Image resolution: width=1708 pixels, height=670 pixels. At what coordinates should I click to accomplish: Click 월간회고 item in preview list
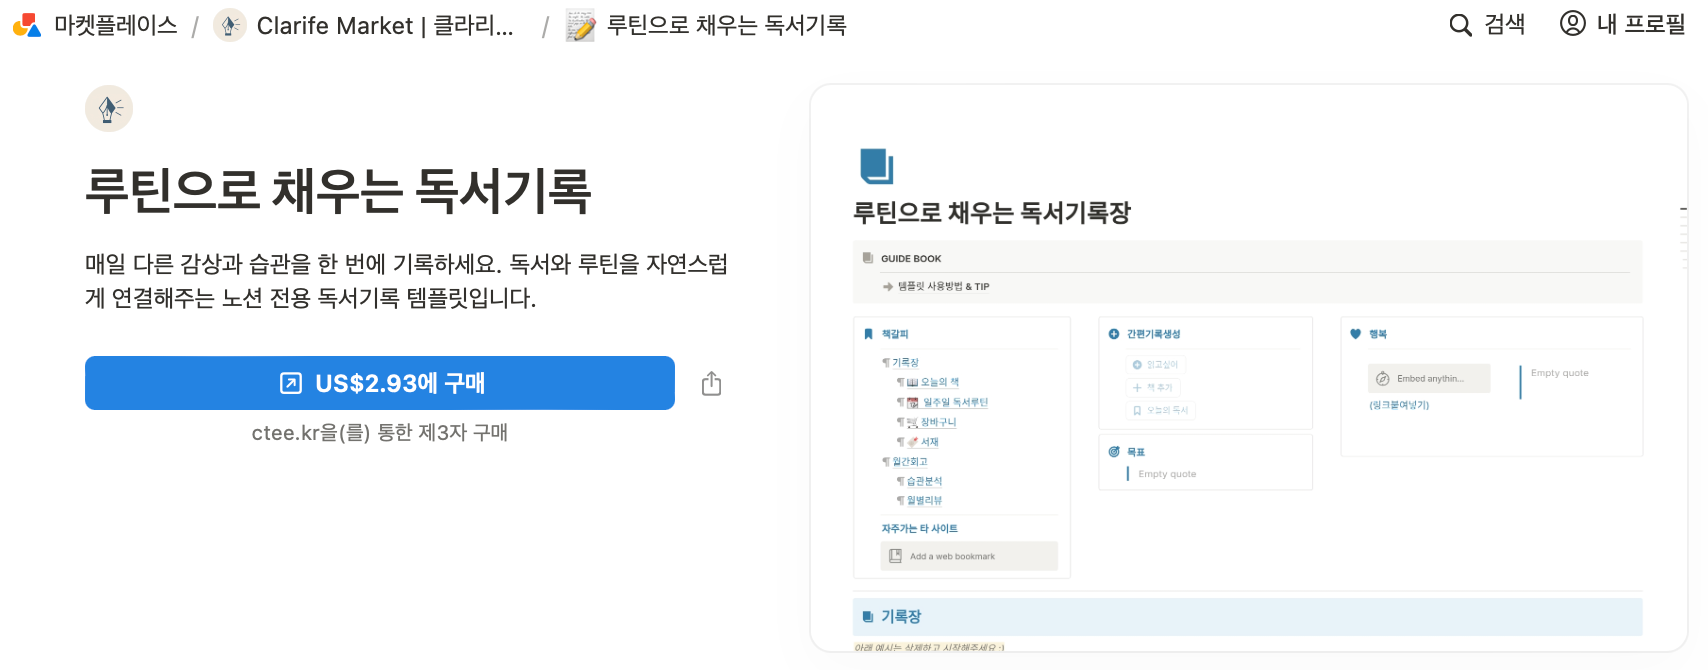tap(909, 461)
